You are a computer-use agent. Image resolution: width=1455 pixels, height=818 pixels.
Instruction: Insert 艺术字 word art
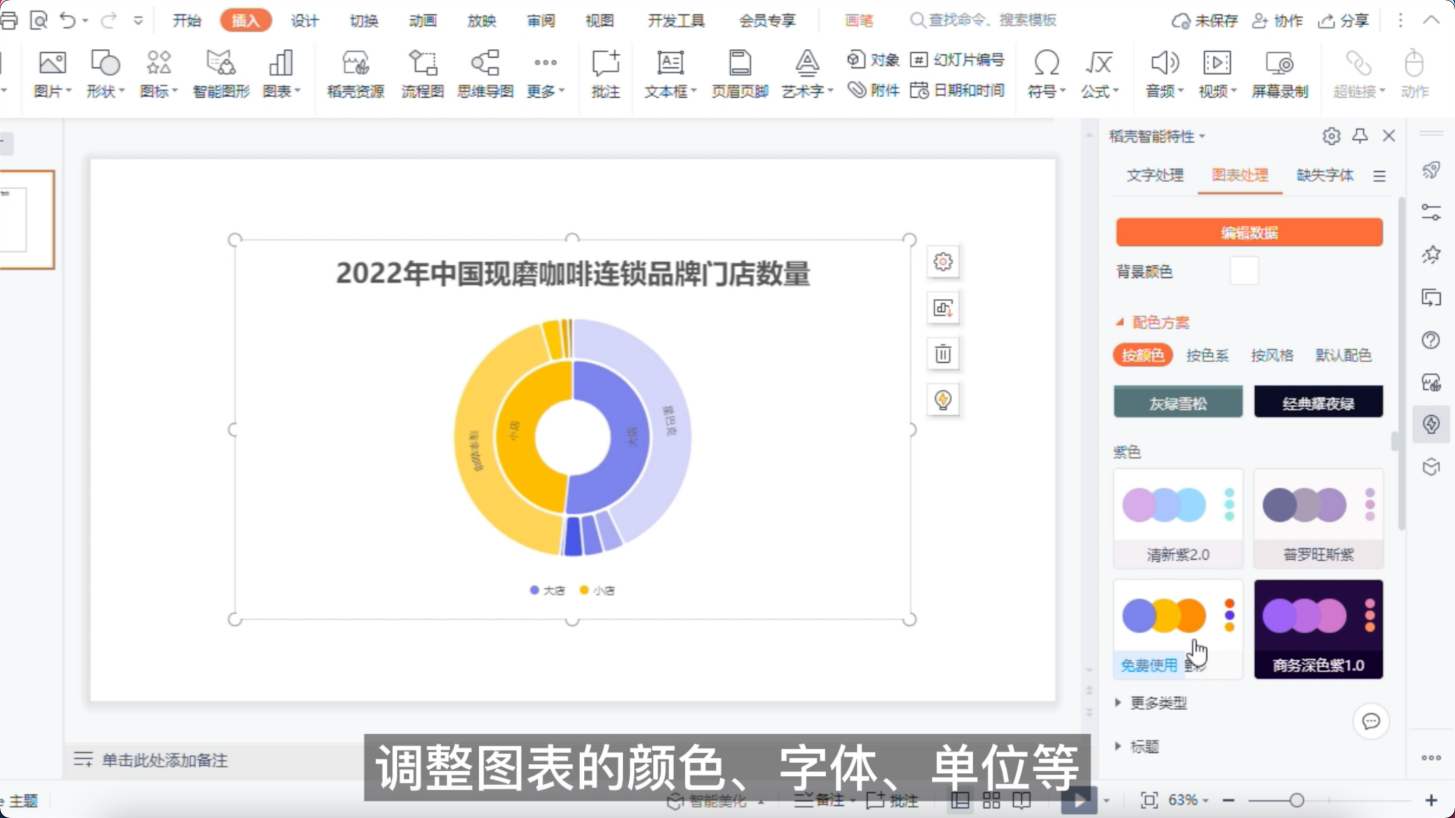807,74
